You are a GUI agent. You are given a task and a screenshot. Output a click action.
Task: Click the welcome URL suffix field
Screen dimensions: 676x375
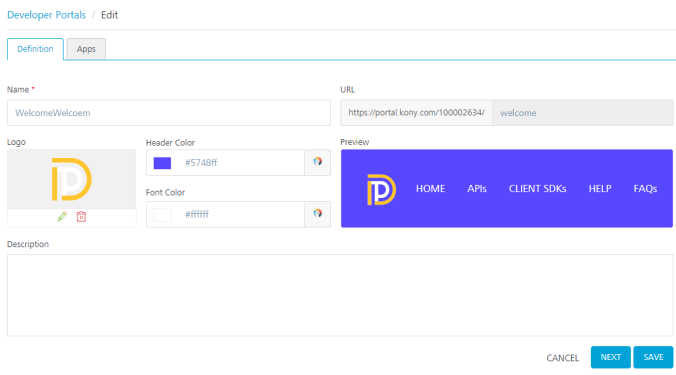click(582, 113)
